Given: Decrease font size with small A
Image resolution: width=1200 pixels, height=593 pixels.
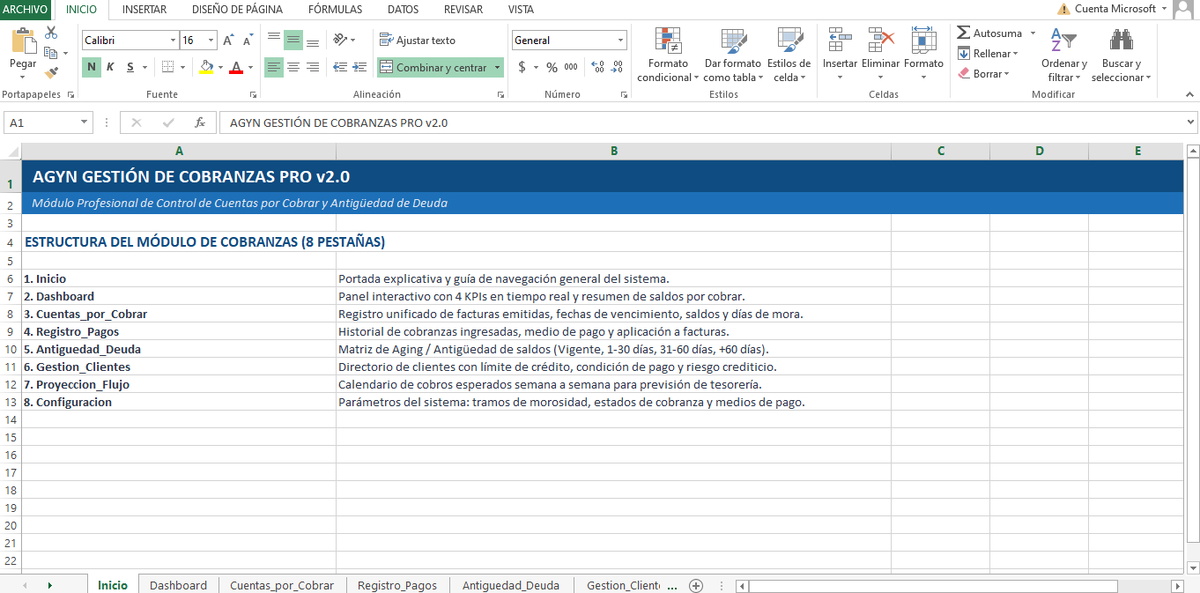Looking at the screenshot, I should click(x=246, y=40).
